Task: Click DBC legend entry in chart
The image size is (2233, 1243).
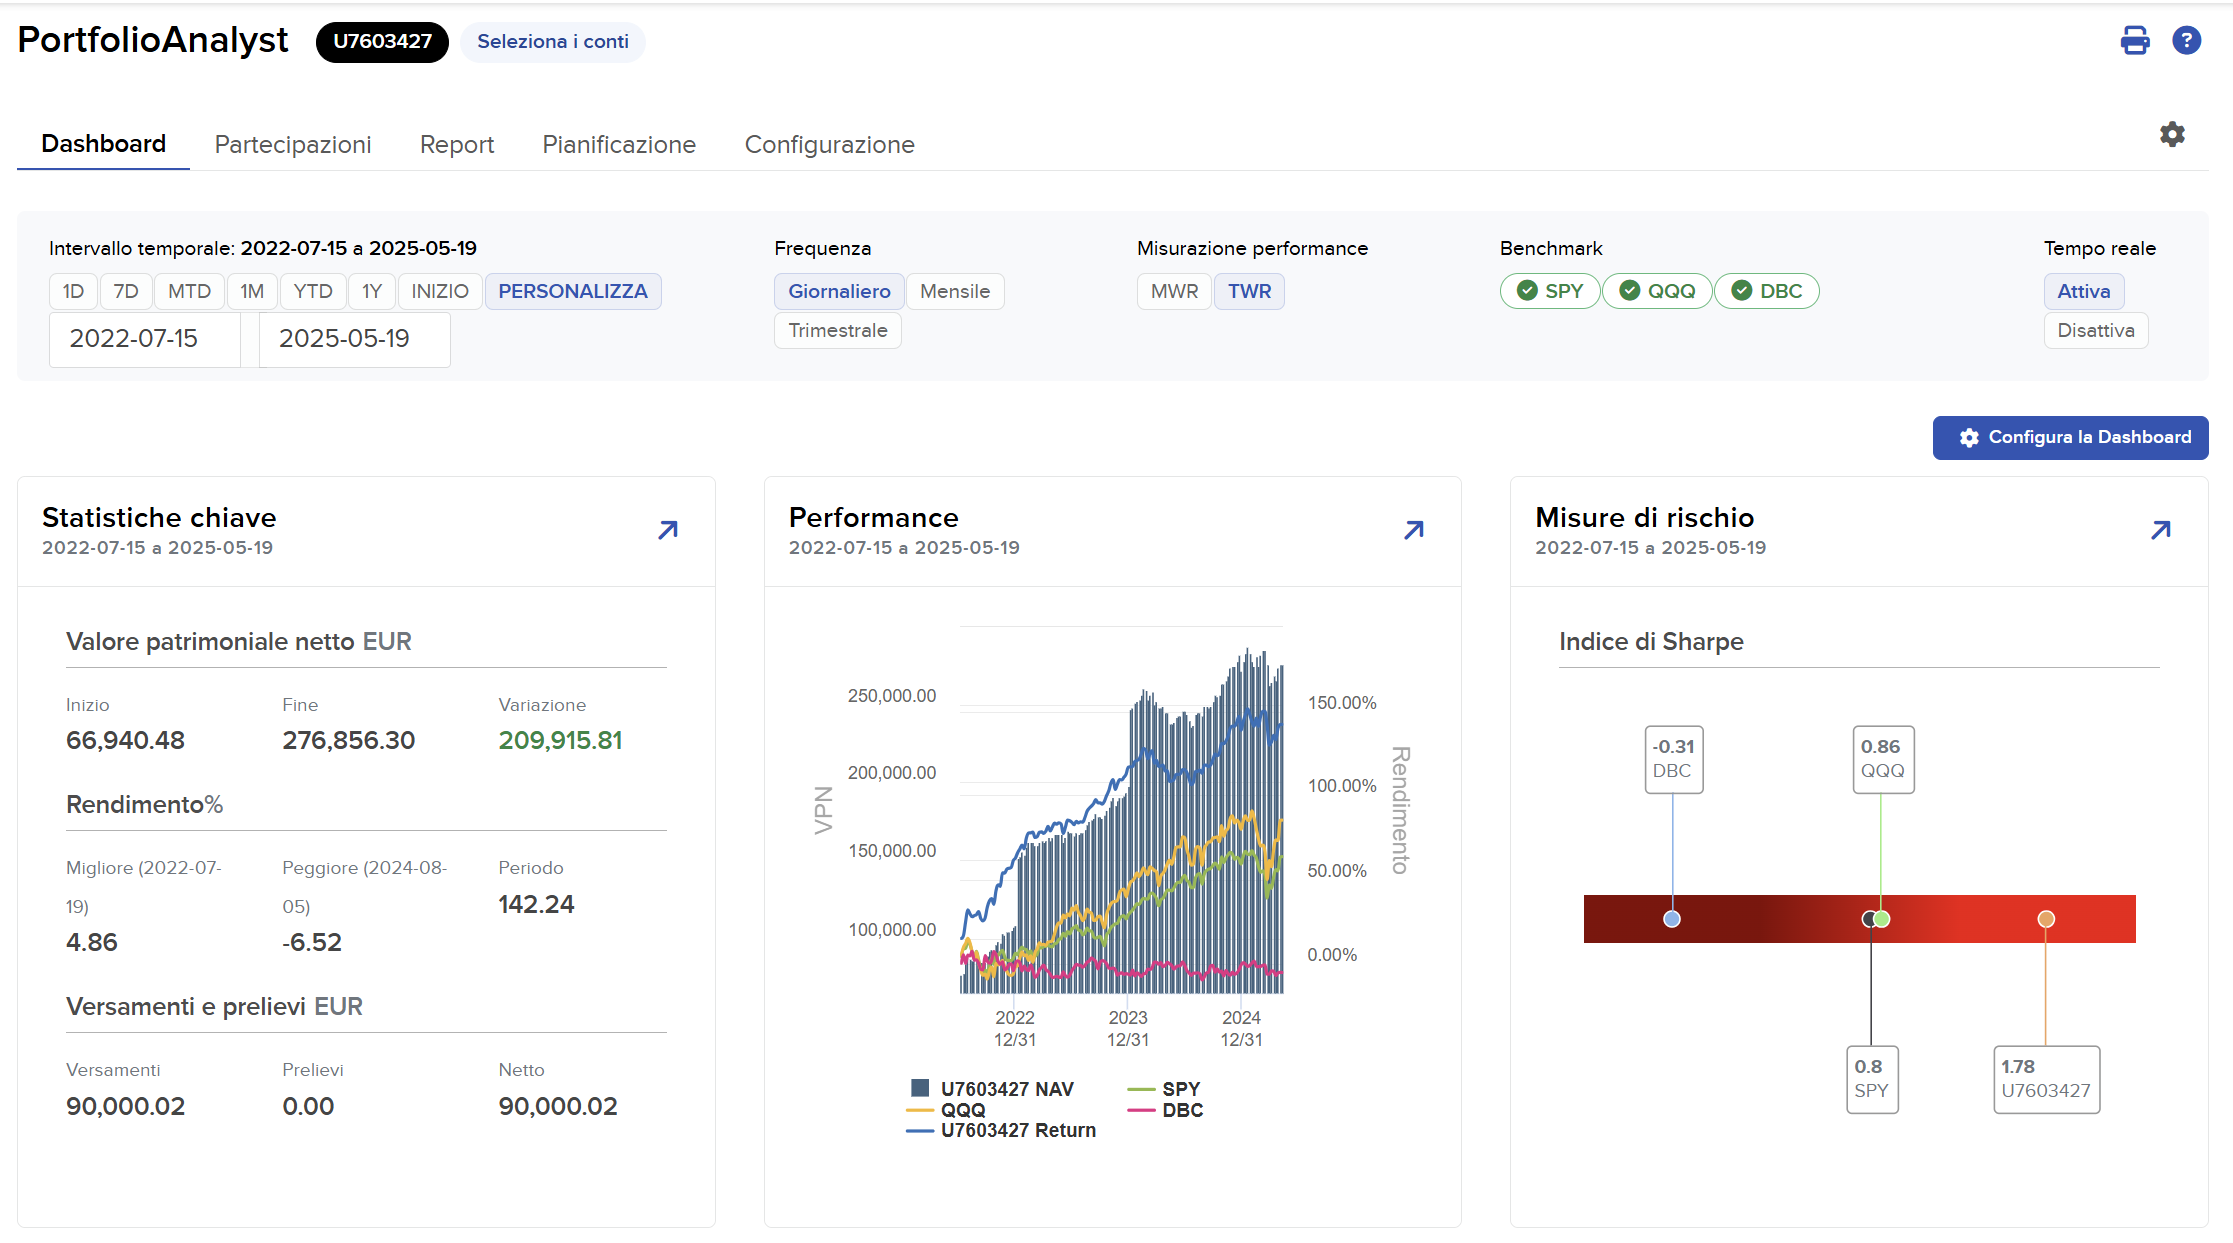Action: pos(1166,1110)
